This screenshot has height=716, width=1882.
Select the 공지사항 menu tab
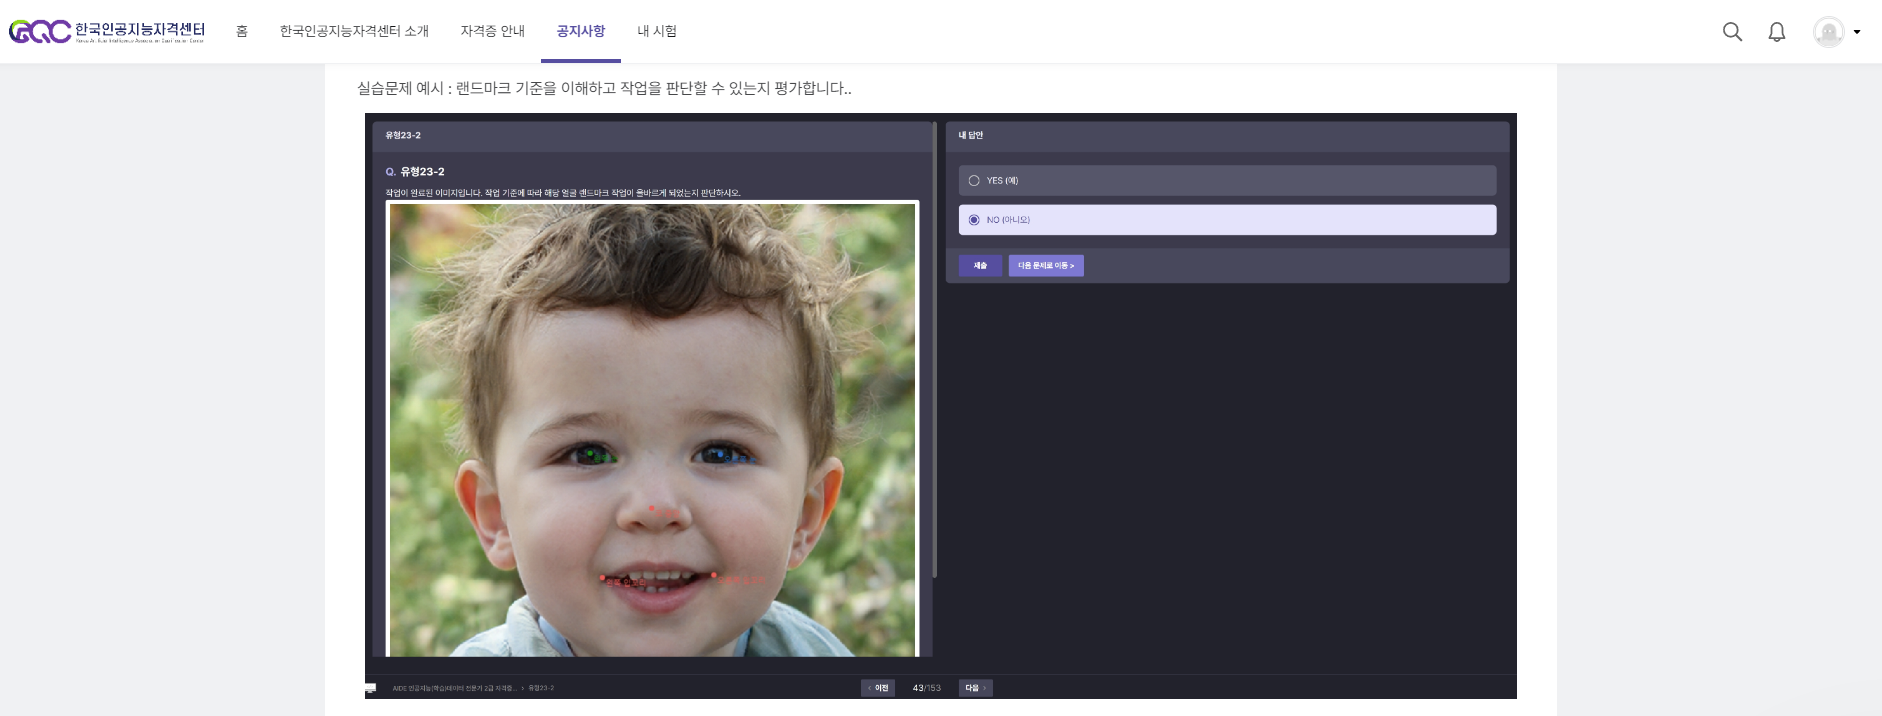pyautogui.click(x=581, y=31)
